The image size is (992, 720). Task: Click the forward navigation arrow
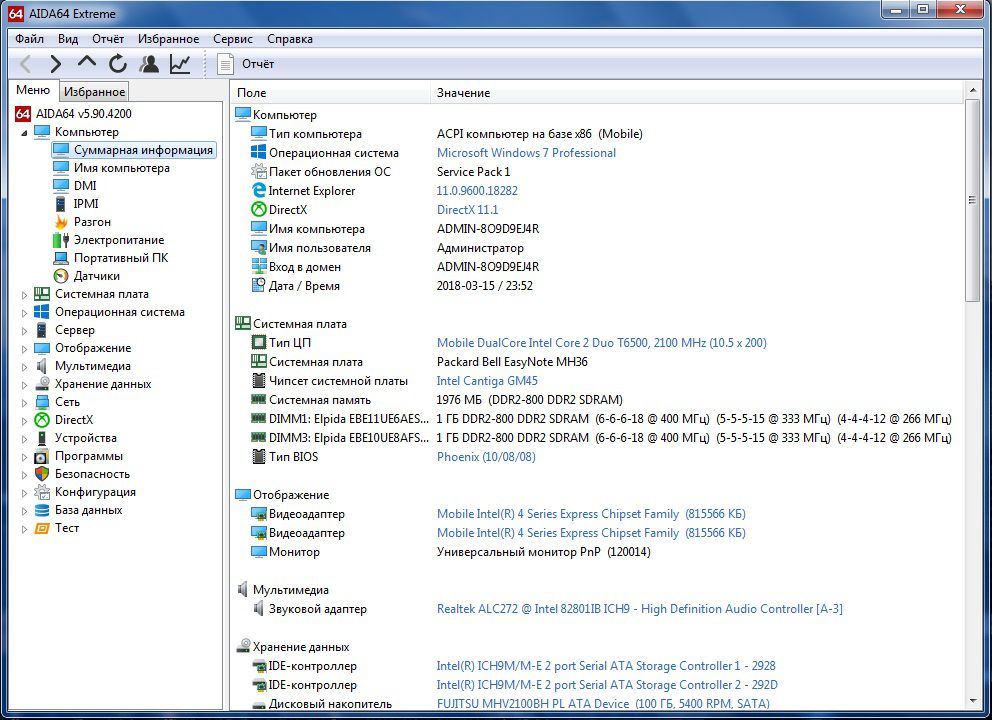point(56,64)
